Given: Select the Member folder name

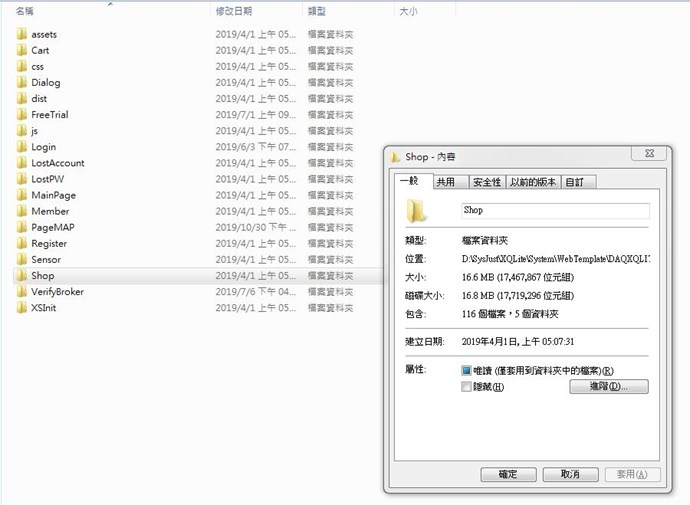Looking at the screenshot, I should pyautogui.click(x=50, y=211).
